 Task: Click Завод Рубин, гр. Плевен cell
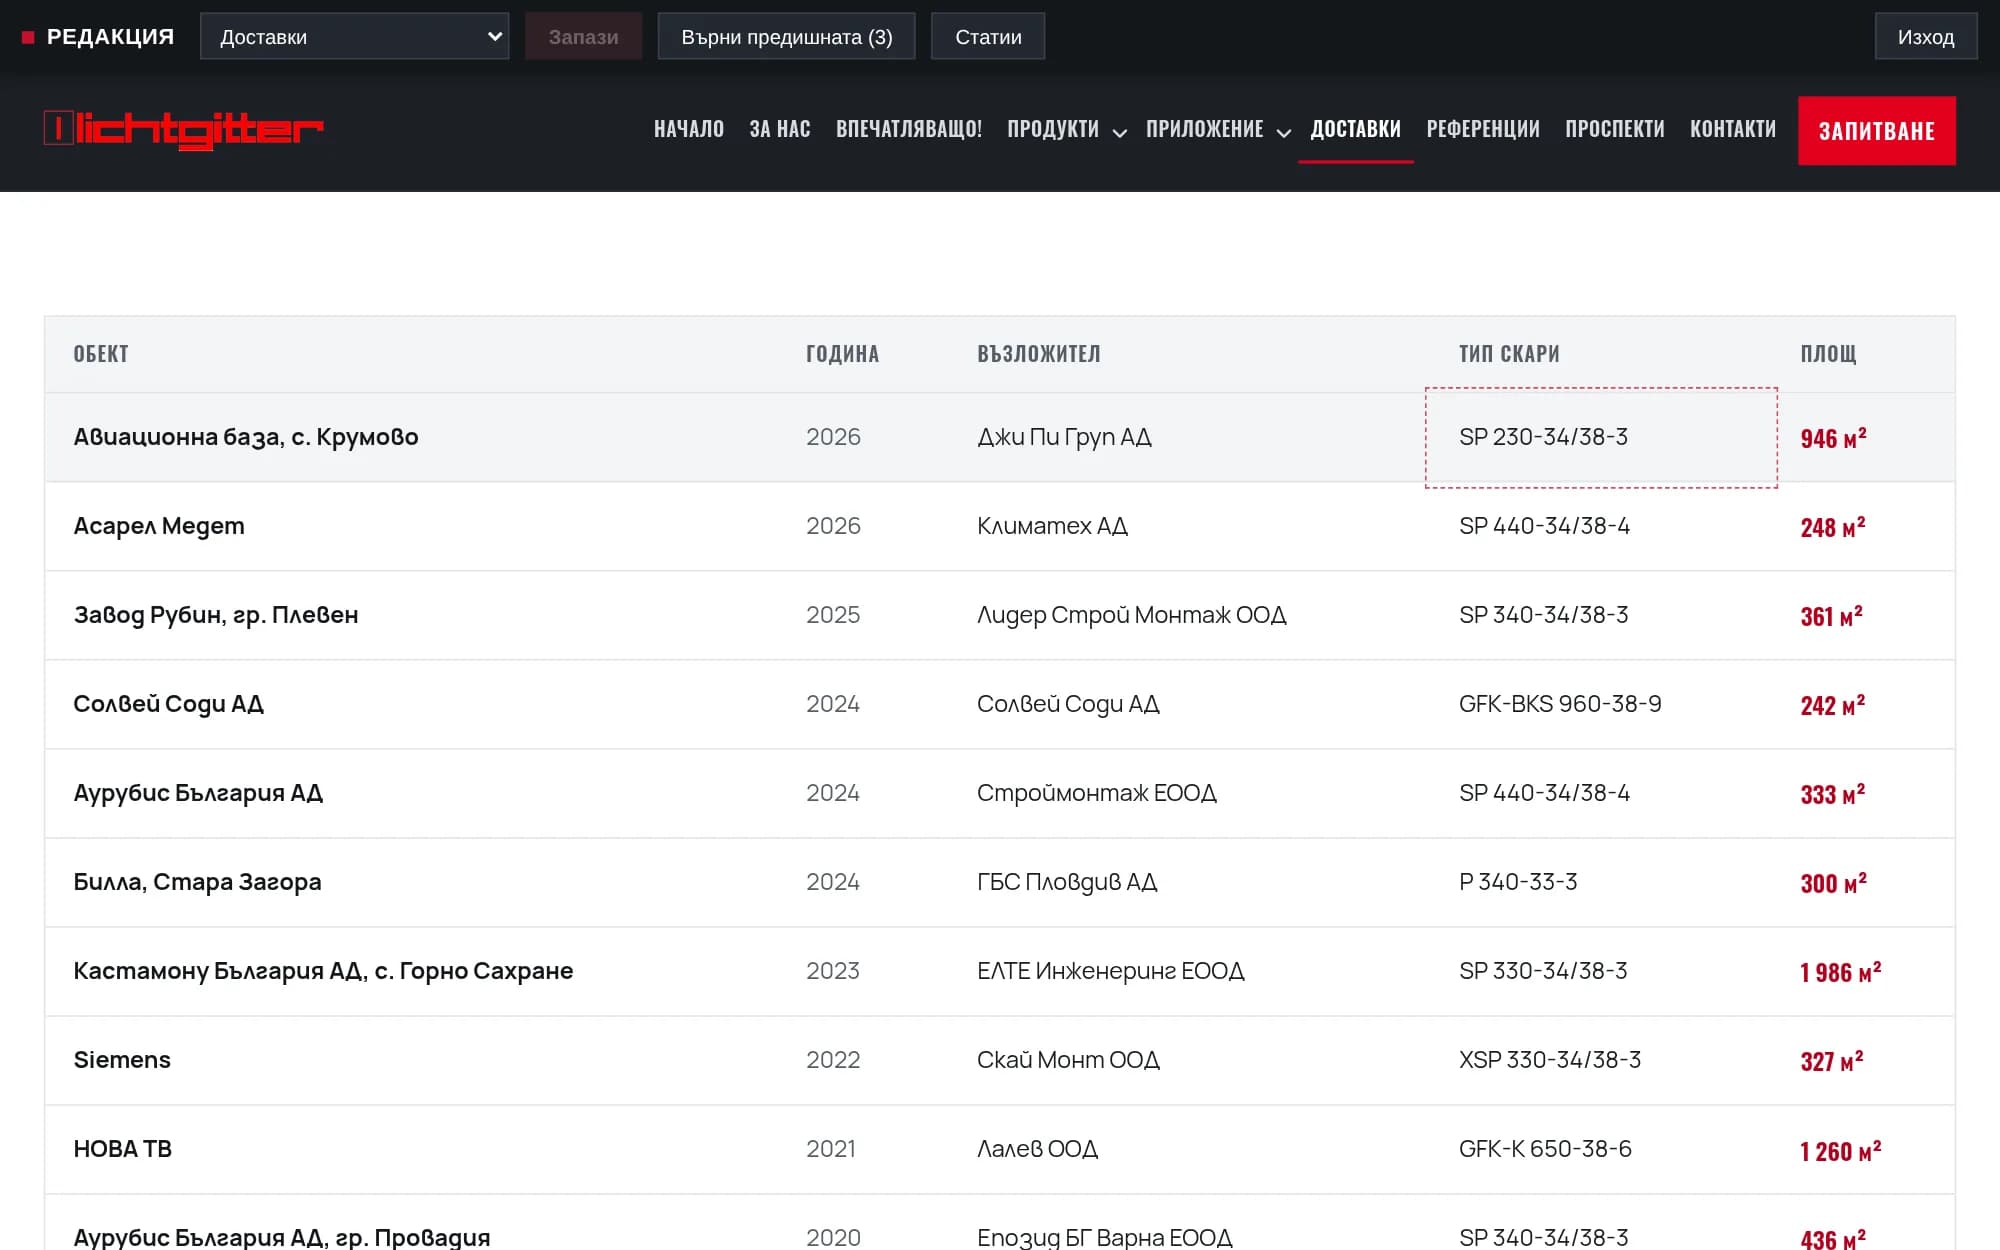pyautogui.click(x=216, y=615)
